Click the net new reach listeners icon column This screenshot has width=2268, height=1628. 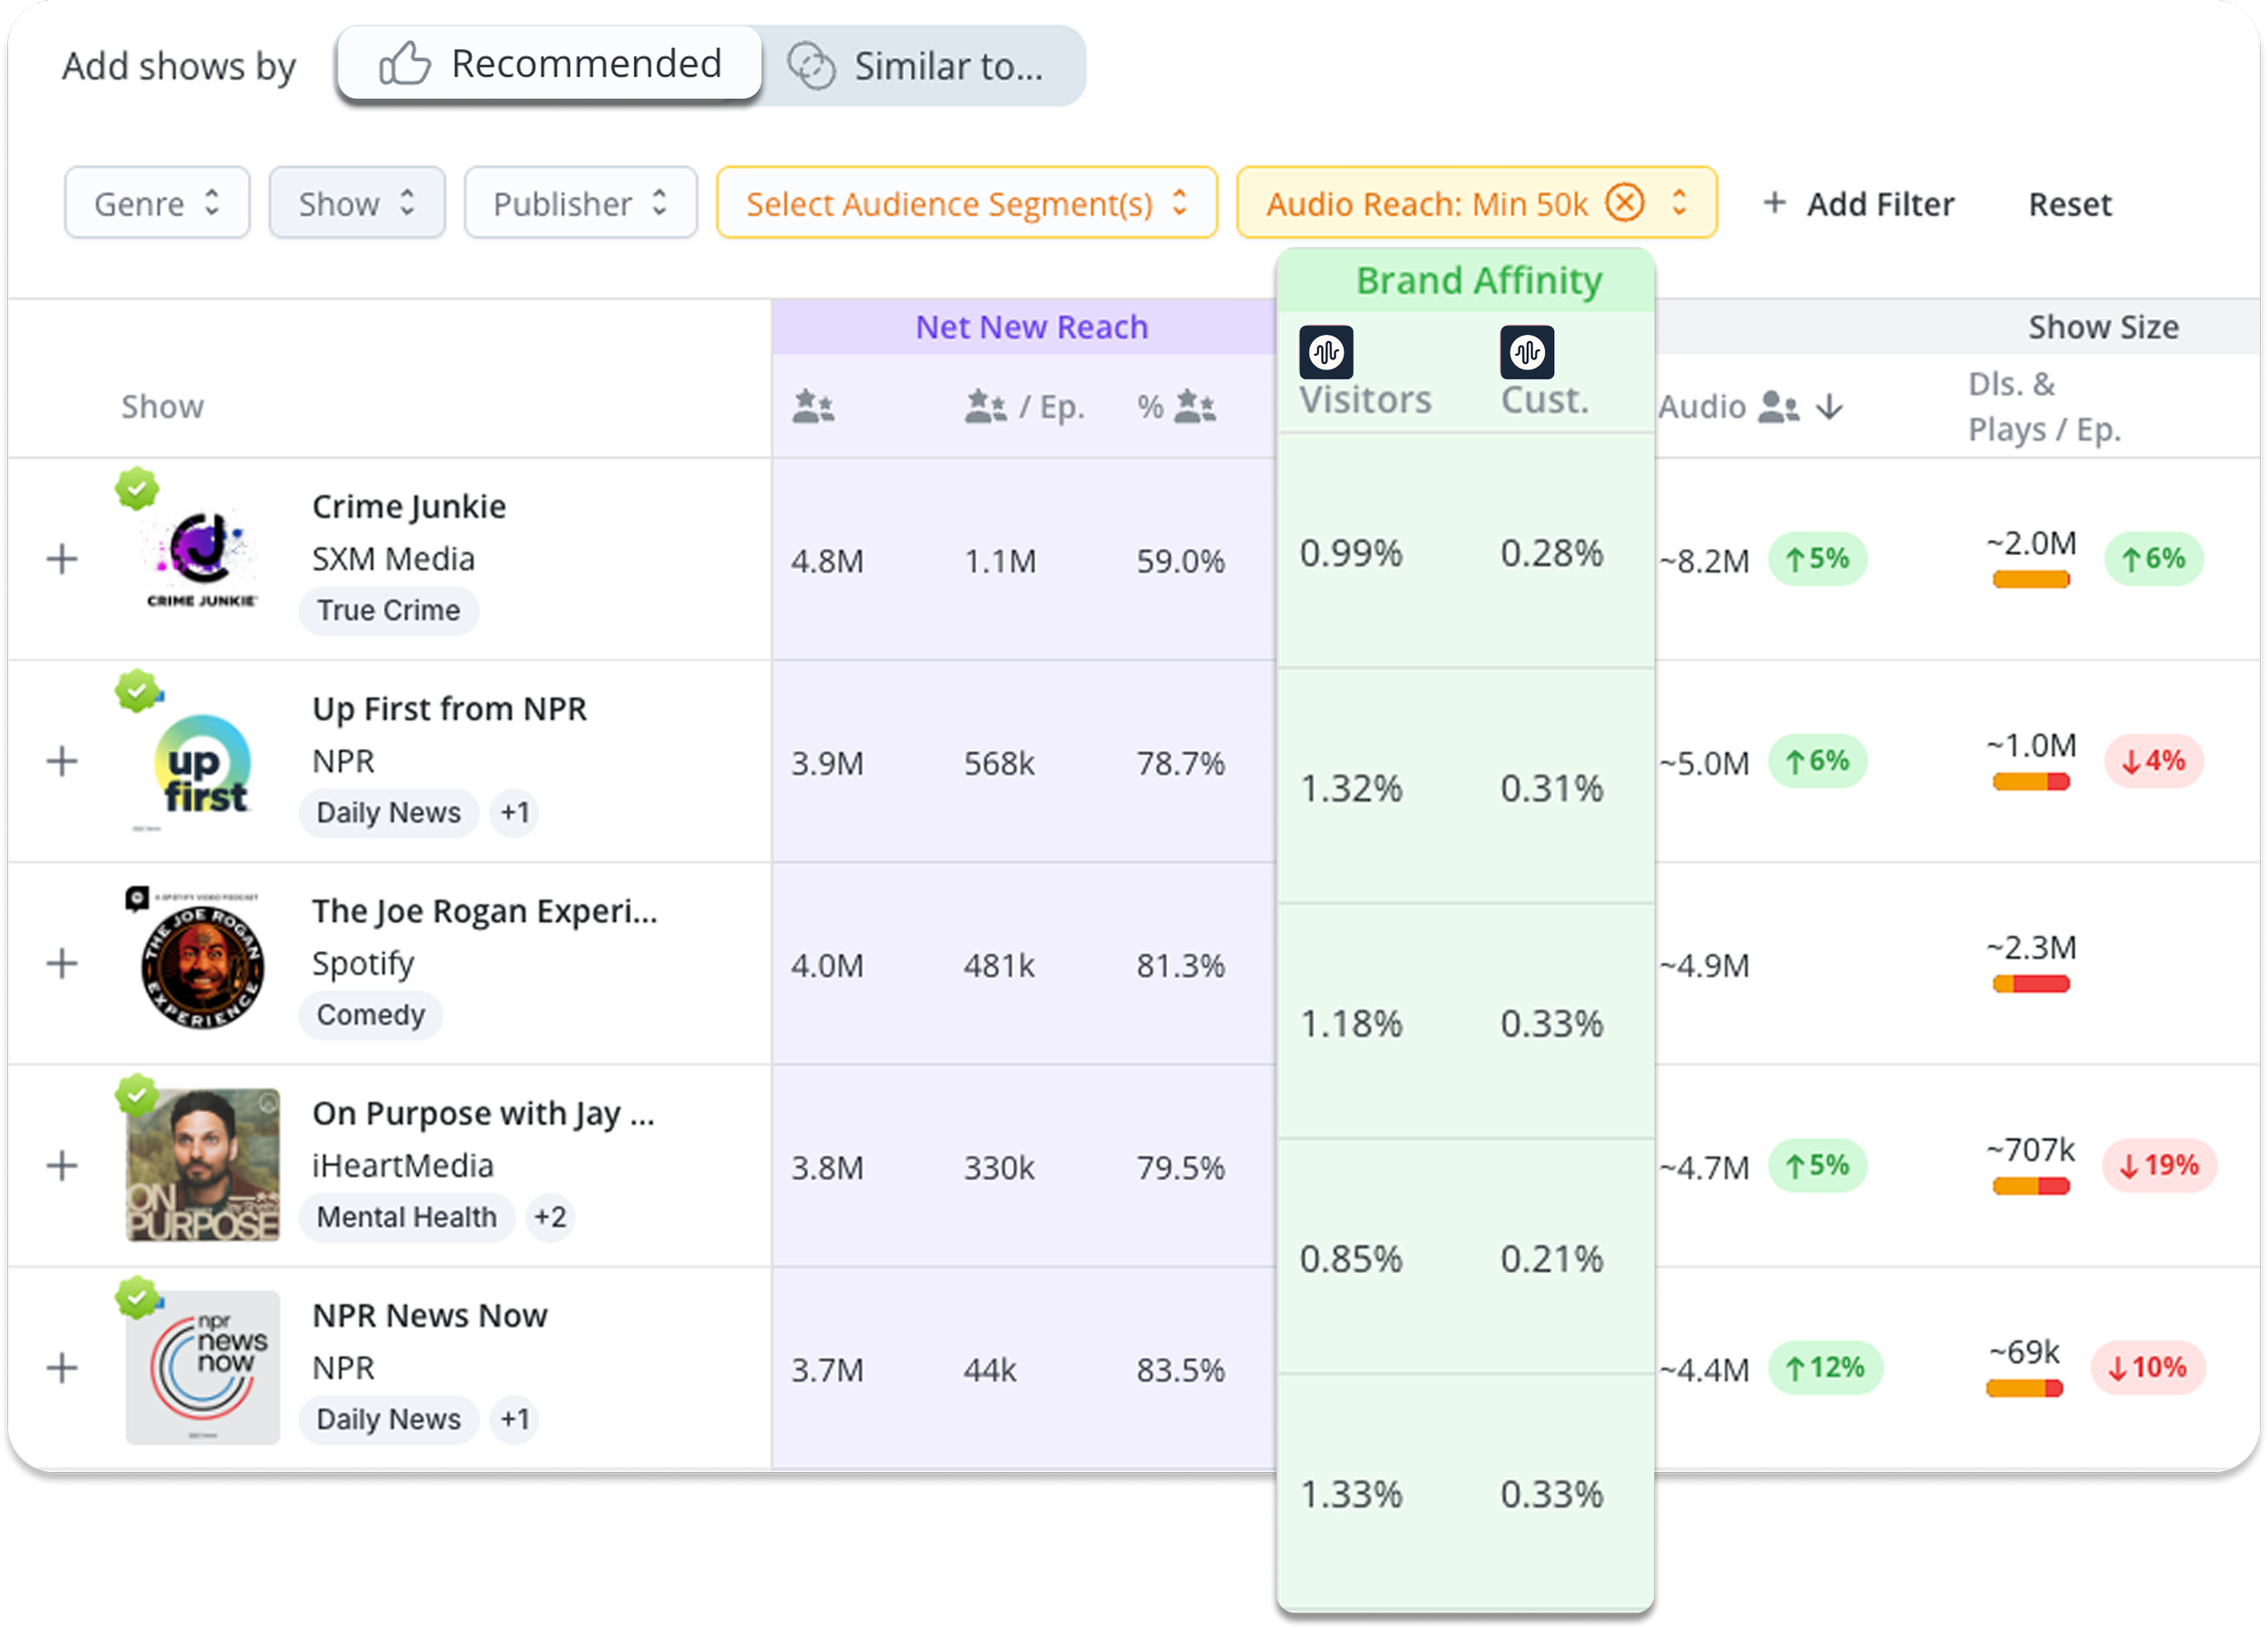pyautogui.click(x=813, y=407)
